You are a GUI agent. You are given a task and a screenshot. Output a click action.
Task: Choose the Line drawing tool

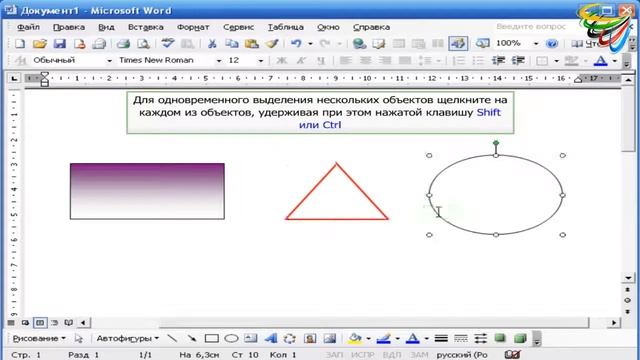click(x=172, y=338)
